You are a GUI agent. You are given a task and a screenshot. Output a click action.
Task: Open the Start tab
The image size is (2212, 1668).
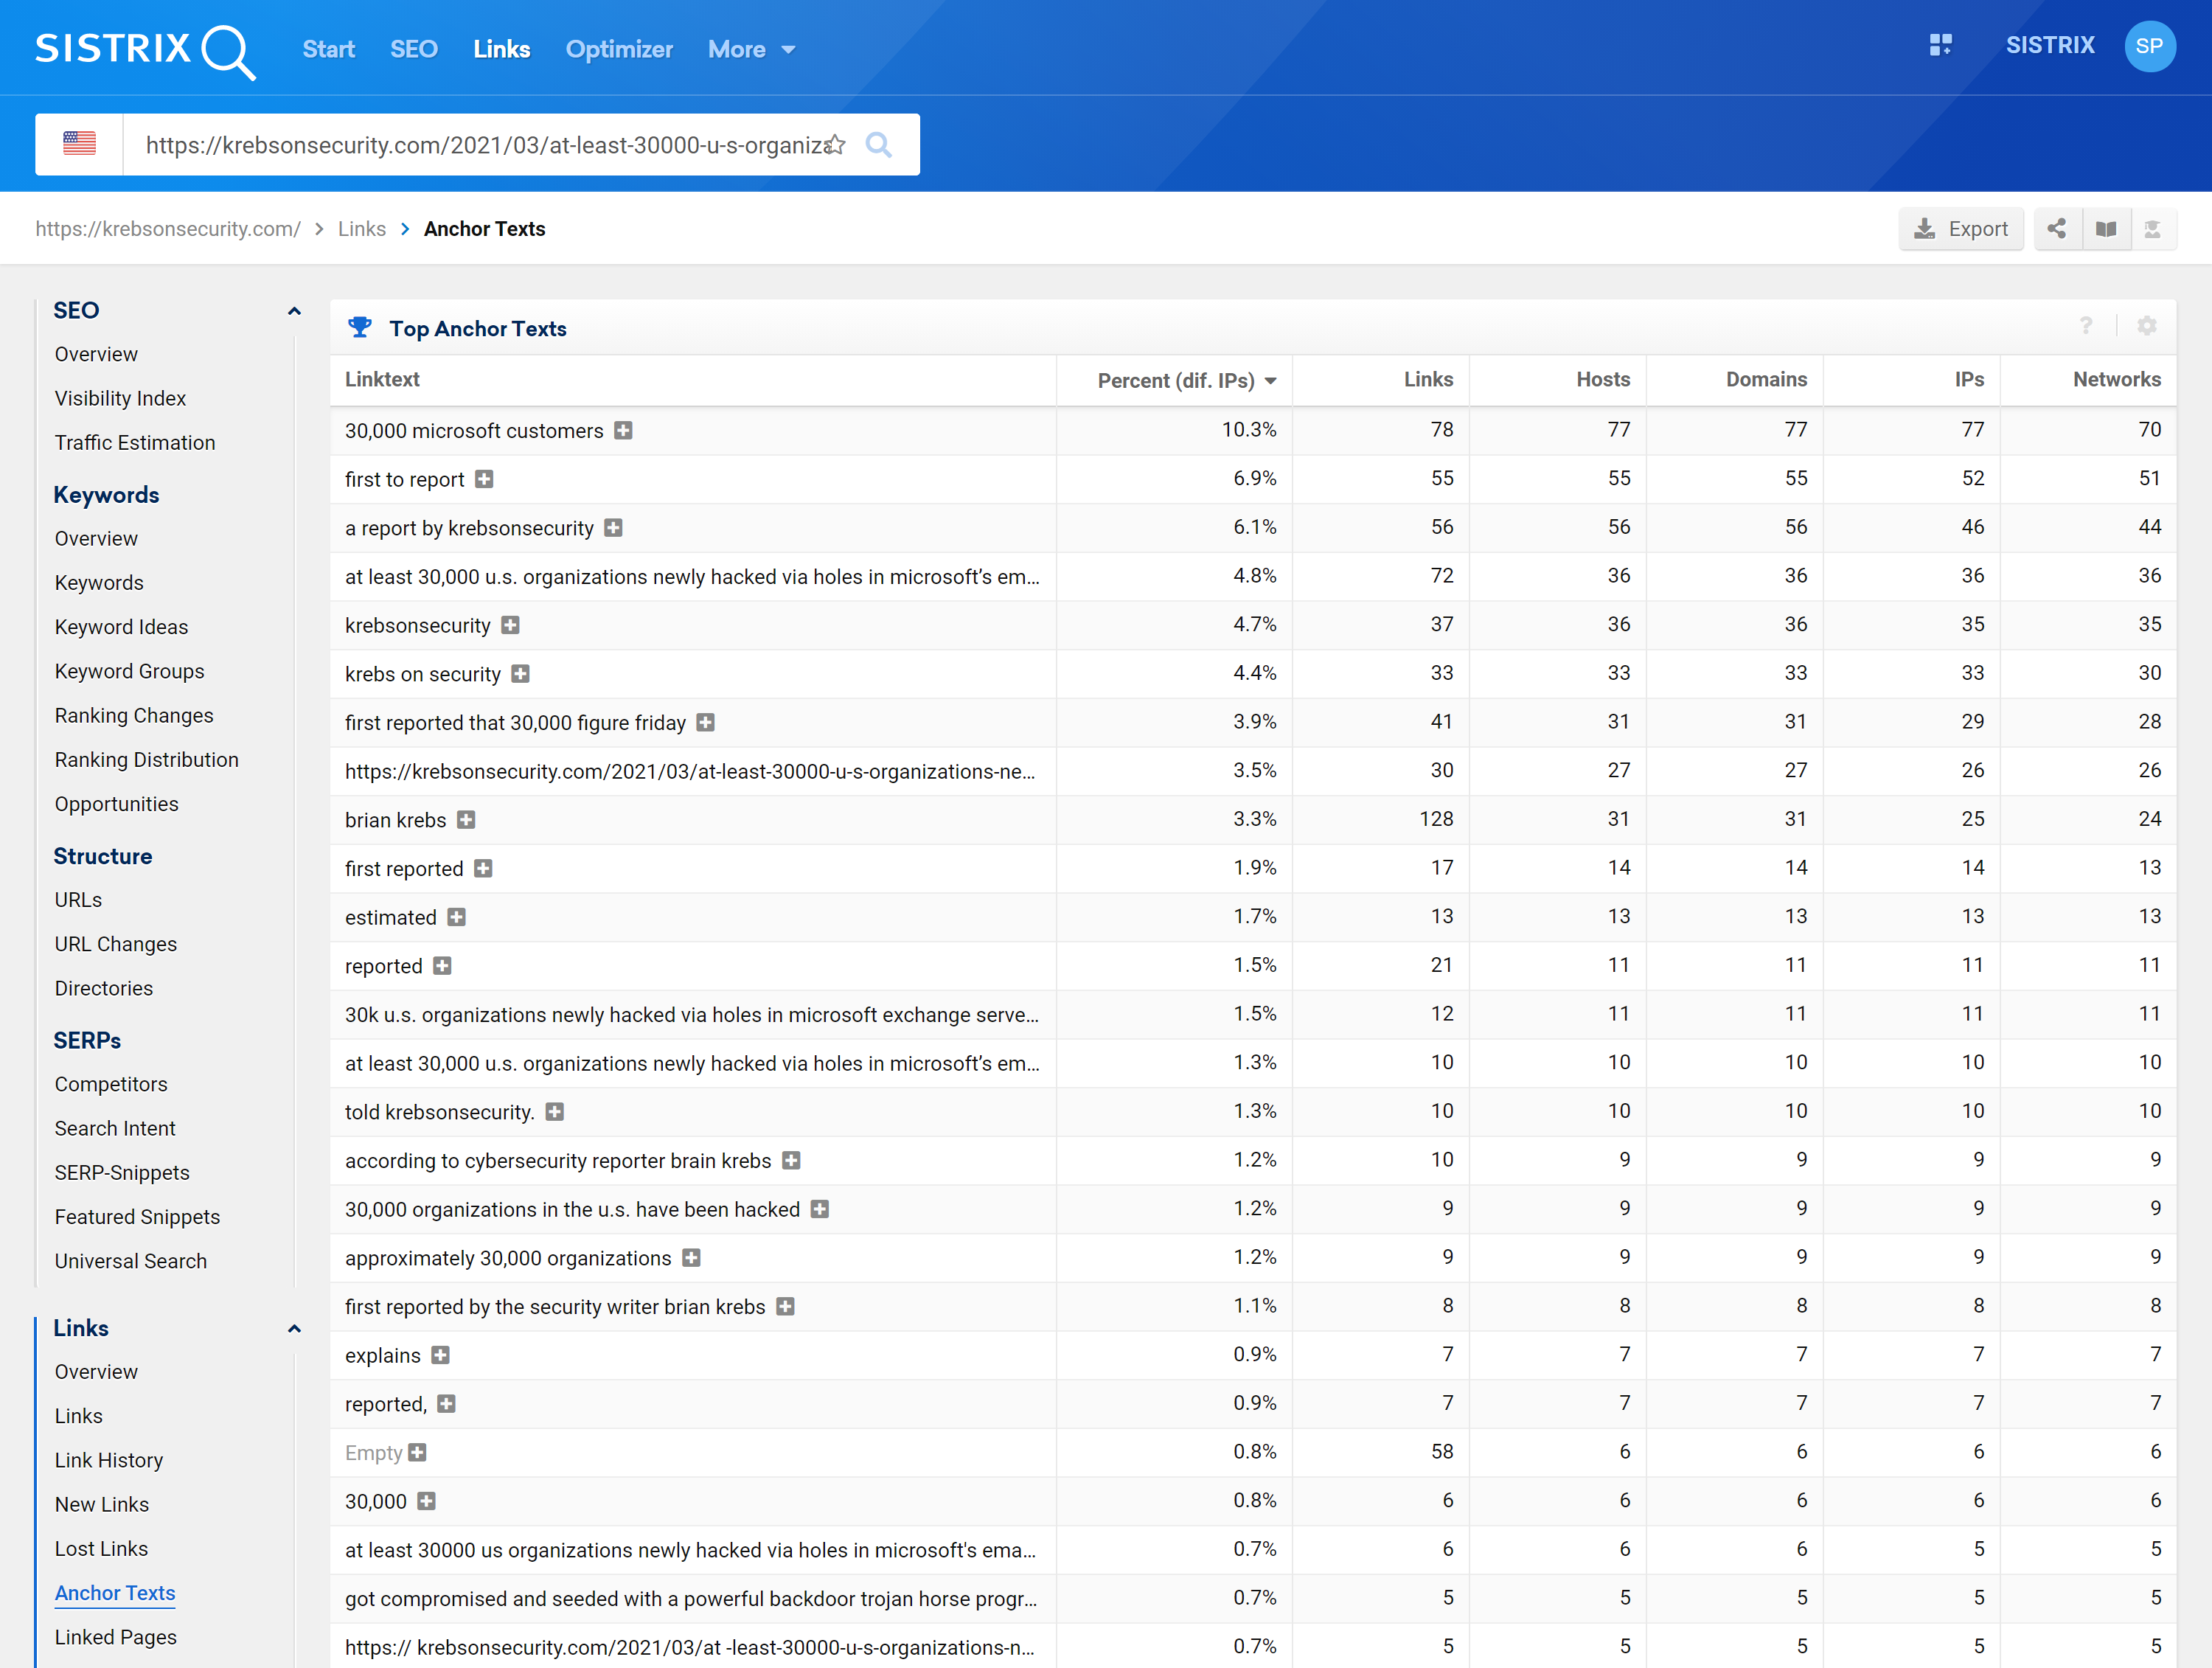click(329, 49)
